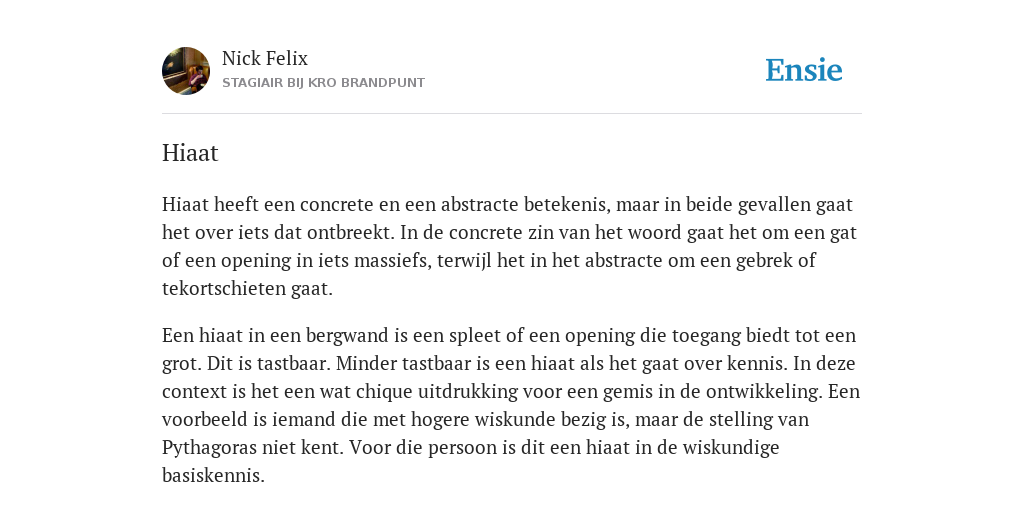Click the word 'grot' starting a line
This screenshot has height=512, width=1024.
[176, 364]
